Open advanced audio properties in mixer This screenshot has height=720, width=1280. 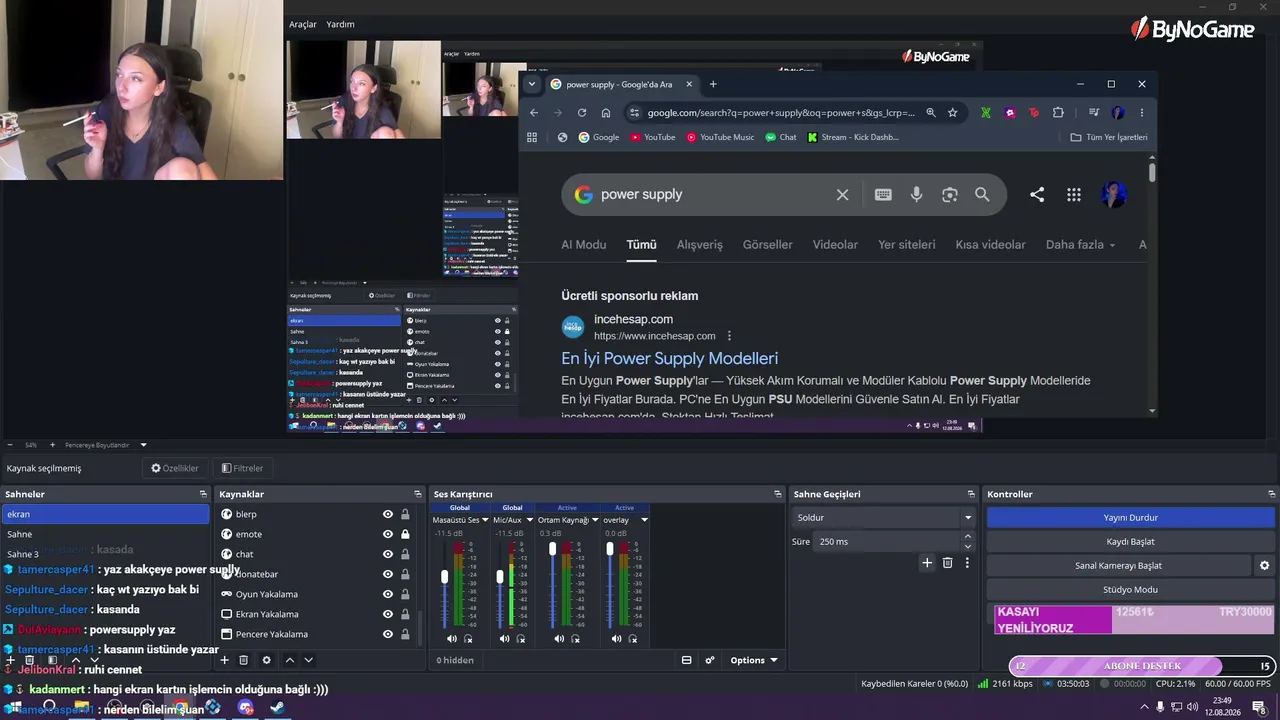tap(710, 660)
